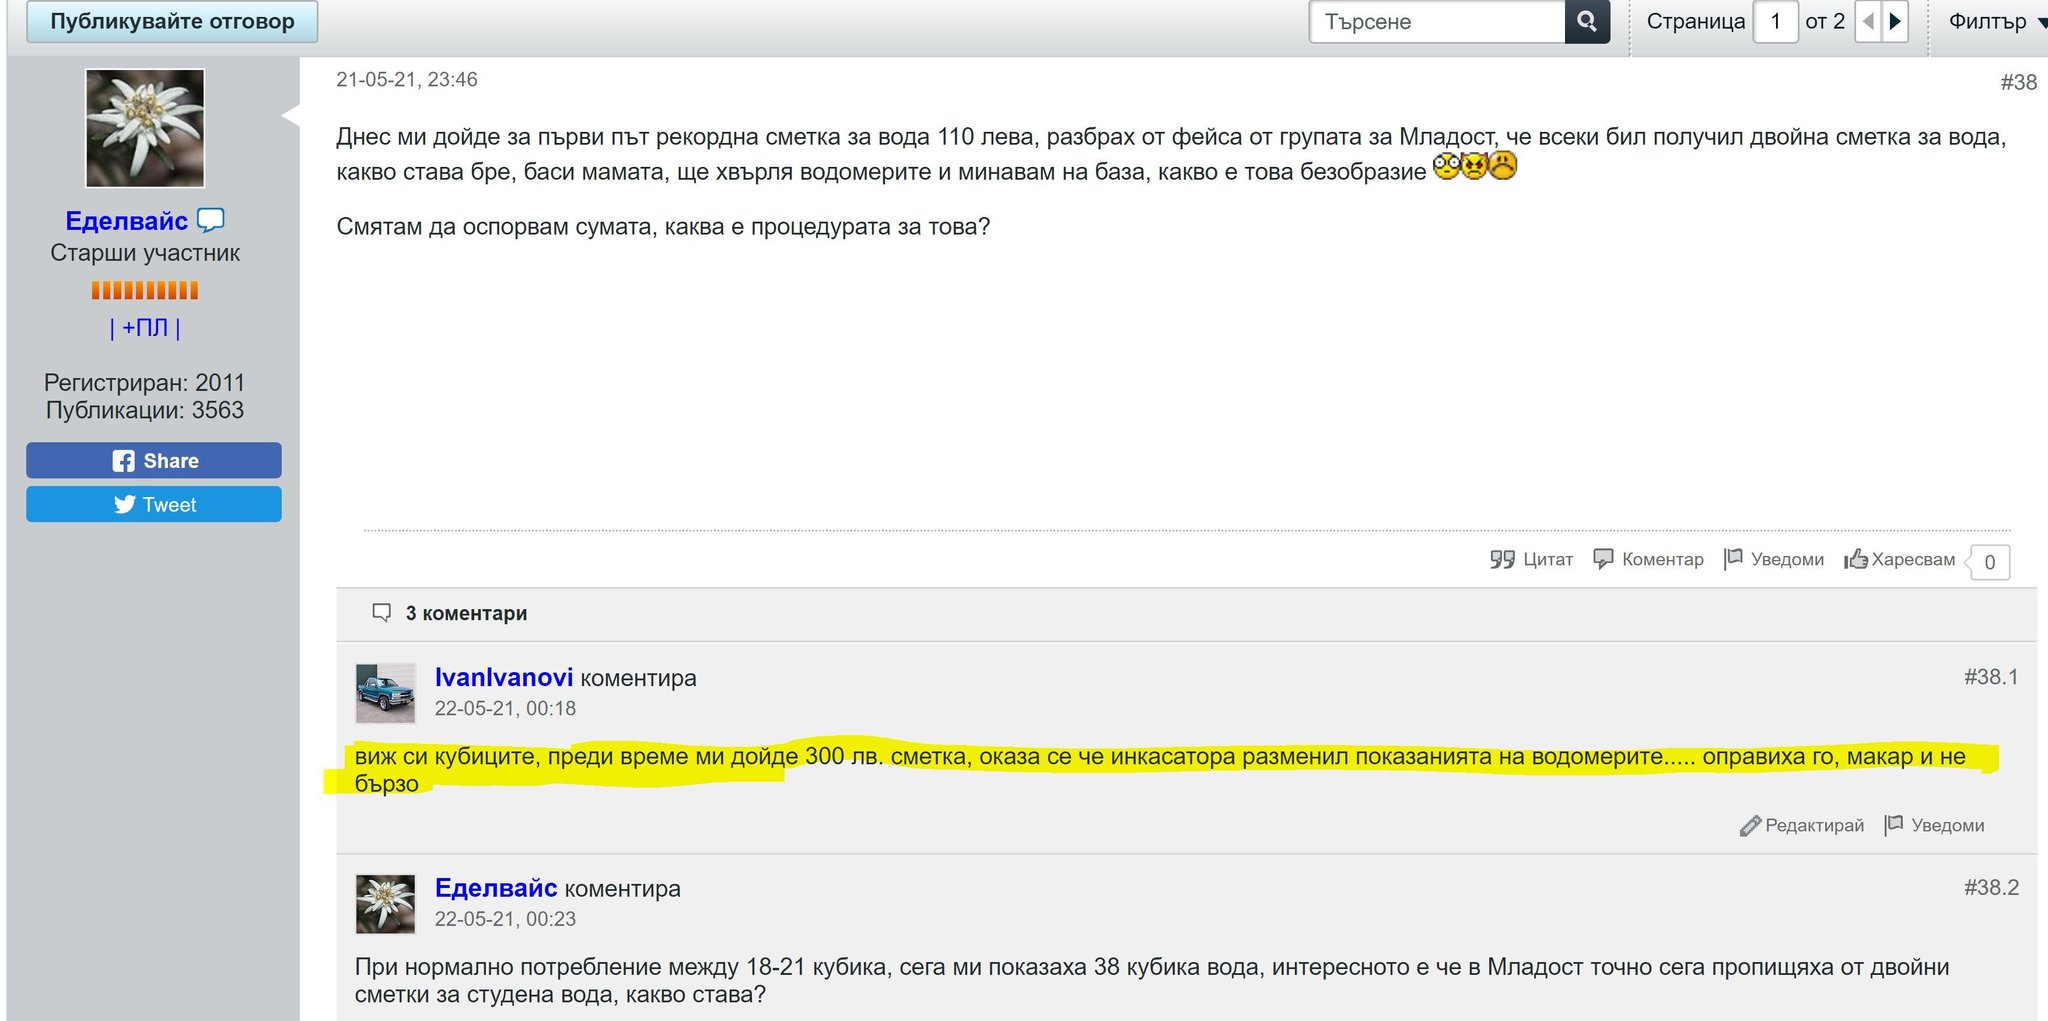Image resolution: width=2048 pixels, height=1021 pixels.
Task: Report post #38 with Уведоми
Action: click(x=1775, y=559)
